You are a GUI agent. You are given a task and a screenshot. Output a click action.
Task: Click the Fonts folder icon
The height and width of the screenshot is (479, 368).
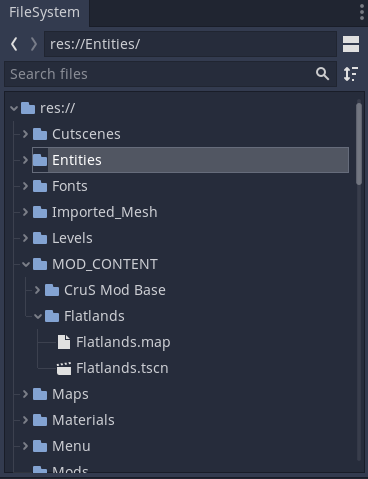(x=40, y=186)
